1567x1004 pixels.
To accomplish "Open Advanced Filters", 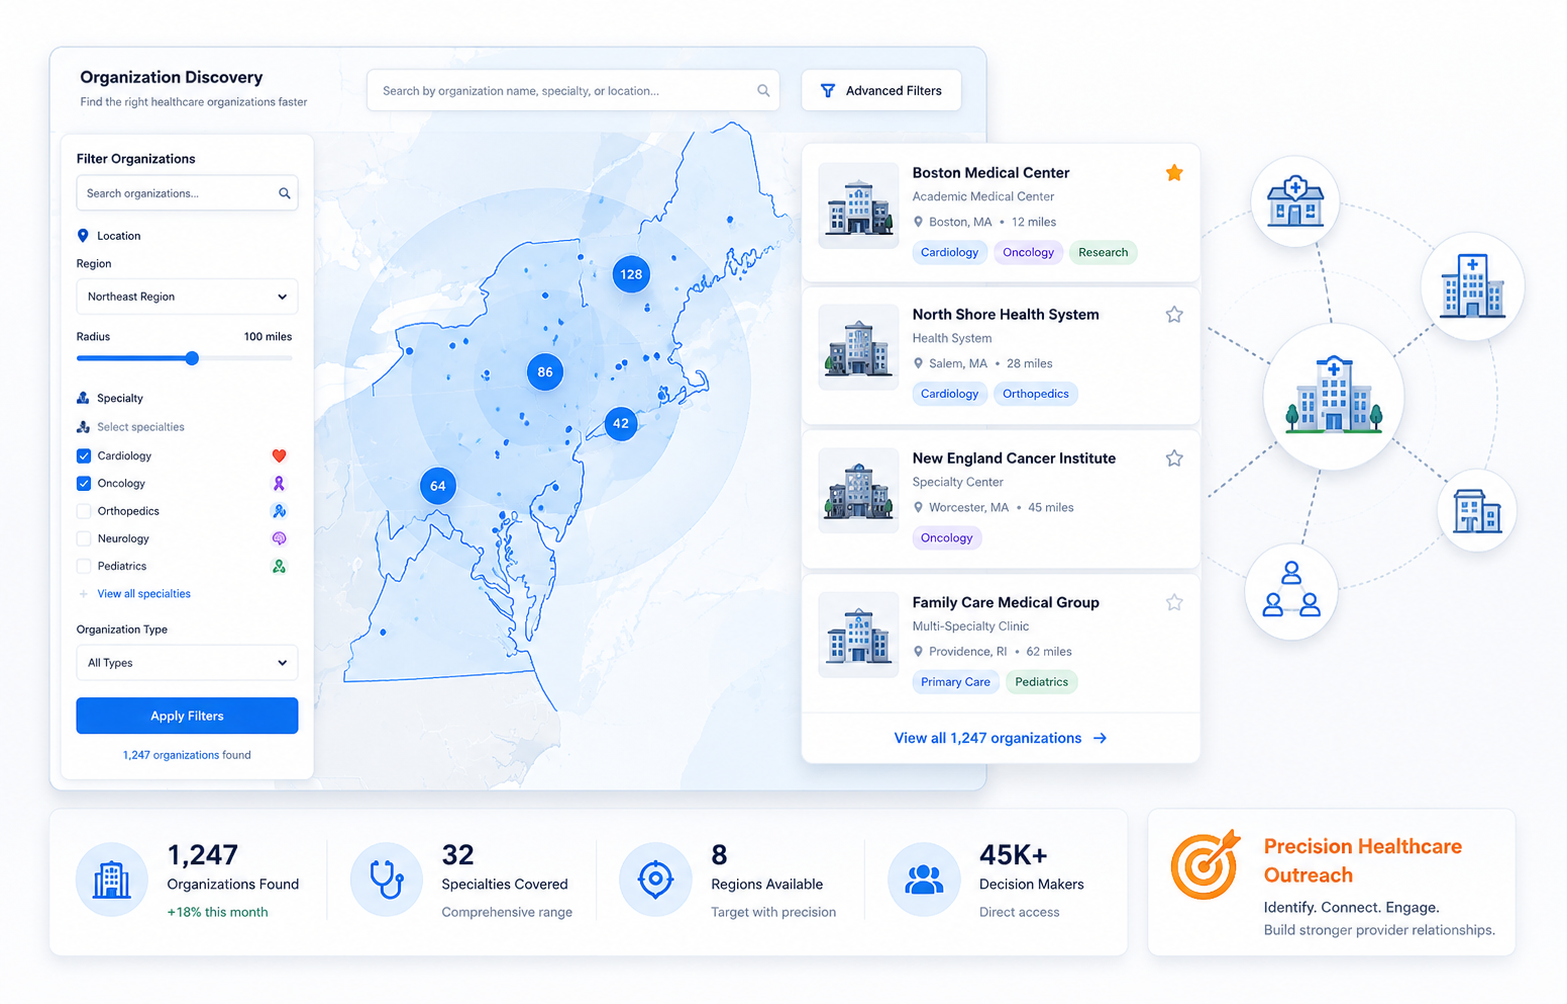I will (x=881, y=91).
